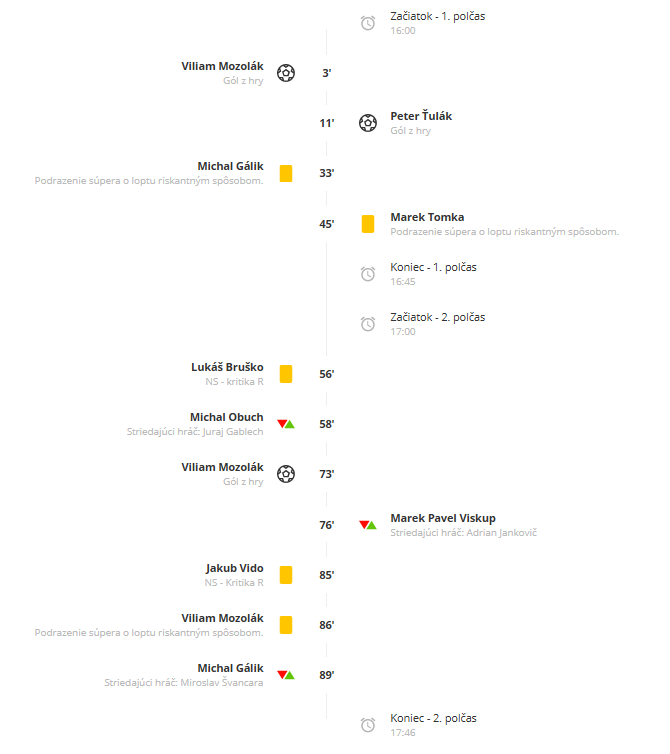Viewport: 670px width, 754px height.
Task: Click the clock icon for Koniec - 1. polčas
Action: click(x=368, y=274)
